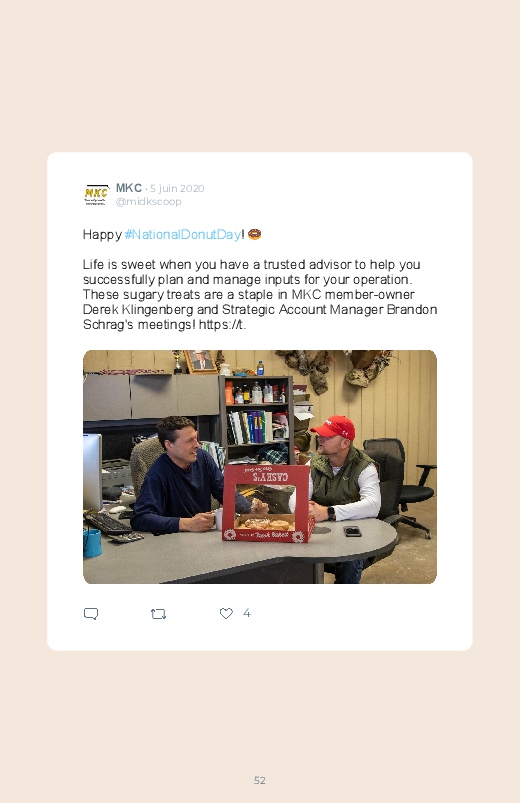Click the retweet arrows icon
Screen dimensions: 520x803
[158, 614]
